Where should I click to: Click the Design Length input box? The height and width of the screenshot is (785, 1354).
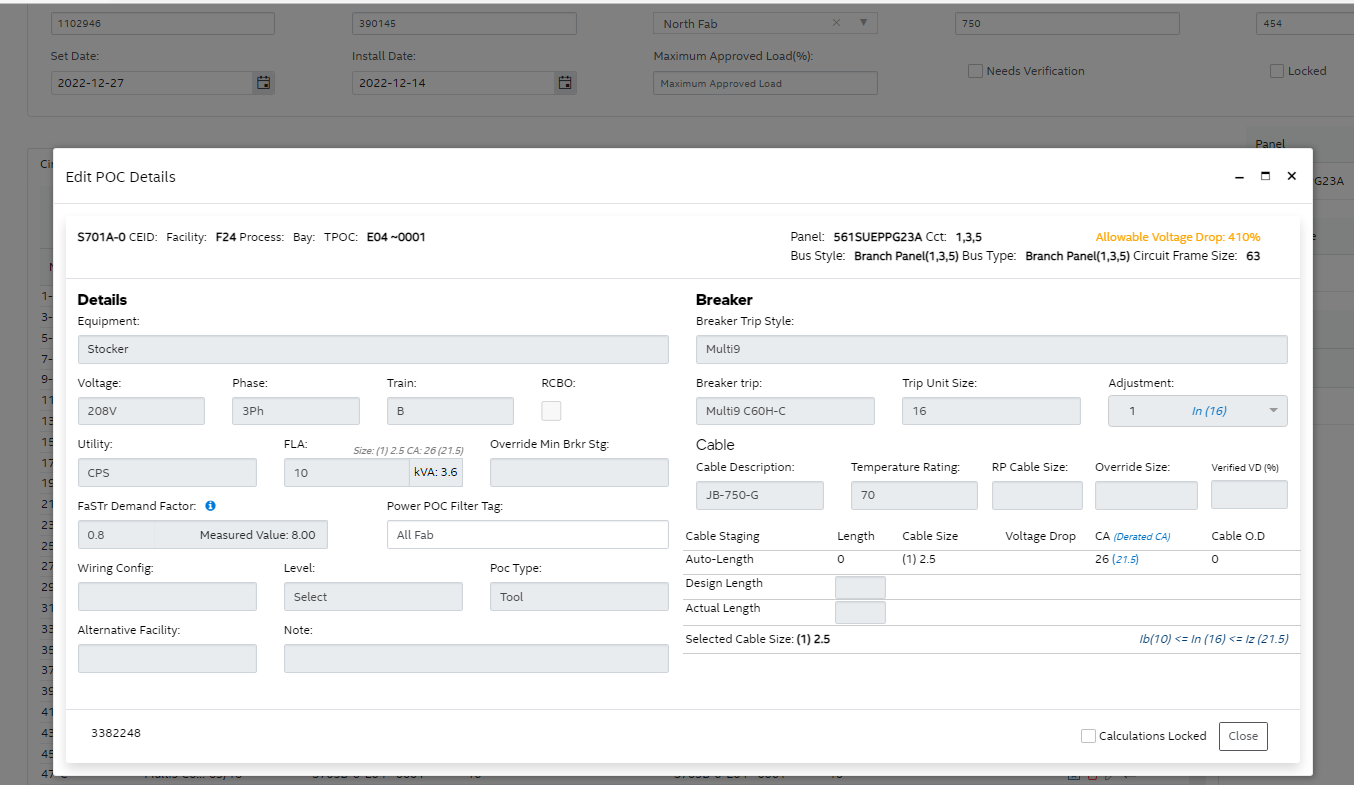point(860,588)
